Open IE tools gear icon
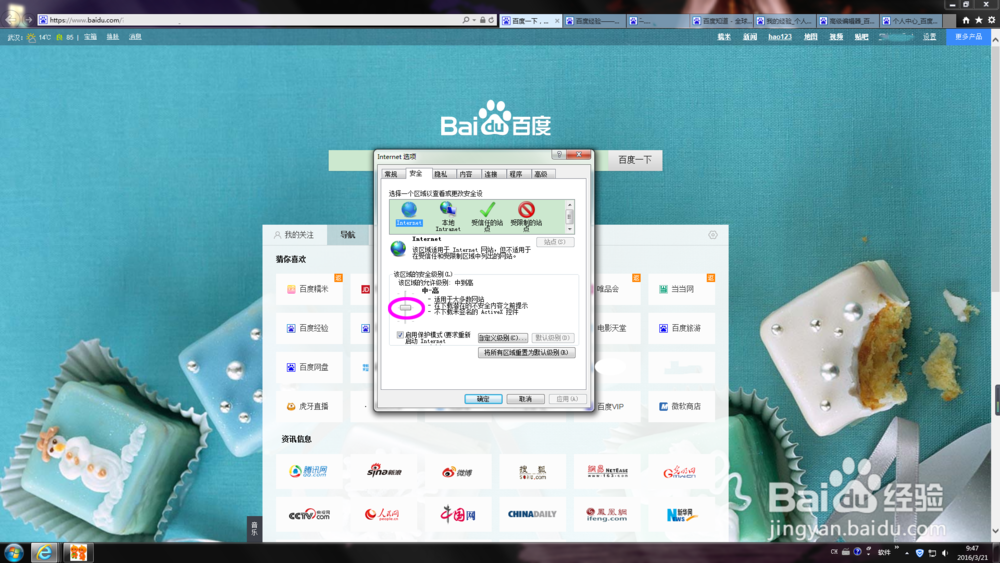This screenshot has height=563, width=1000. [x=991, y=20]
